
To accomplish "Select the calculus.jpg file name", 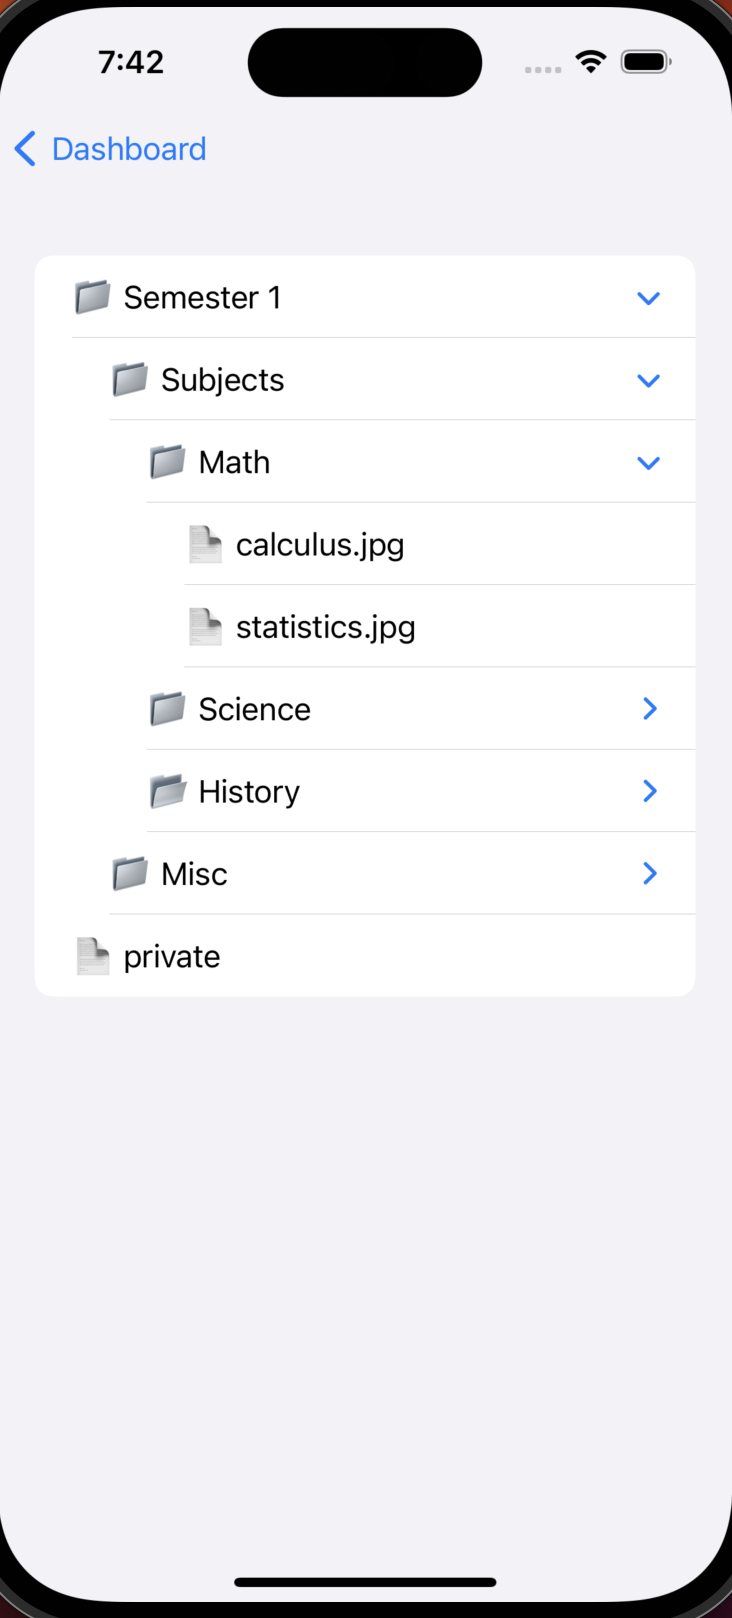I will pos(320,545).
